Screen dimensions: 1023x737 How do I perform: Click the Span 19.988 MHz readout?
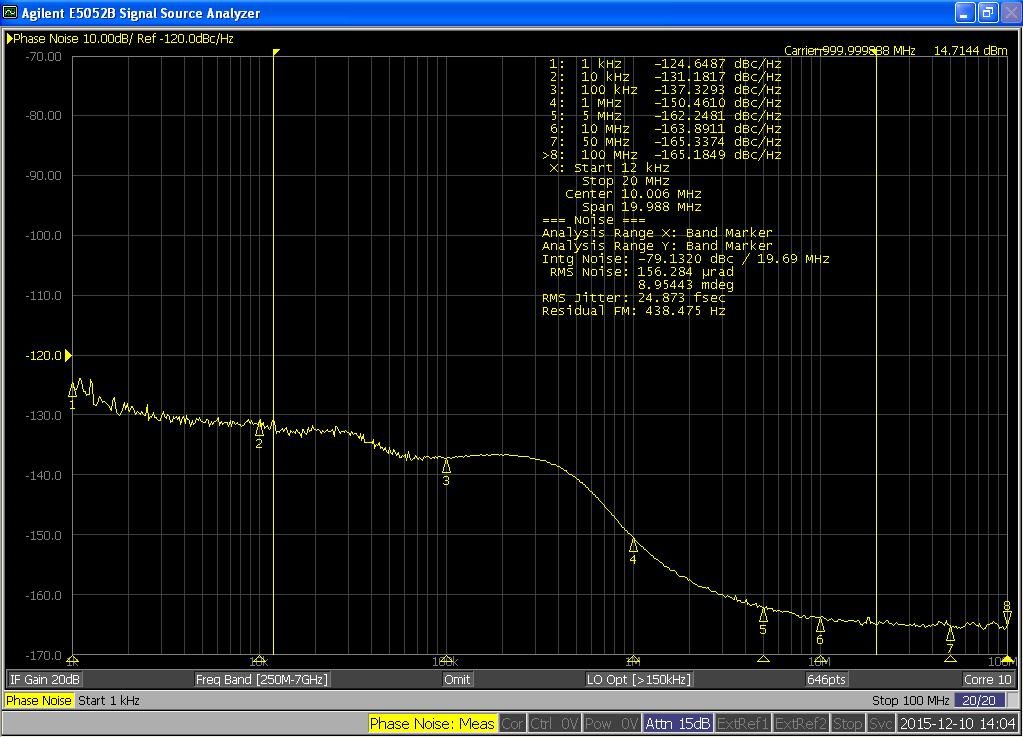point(641,207)
